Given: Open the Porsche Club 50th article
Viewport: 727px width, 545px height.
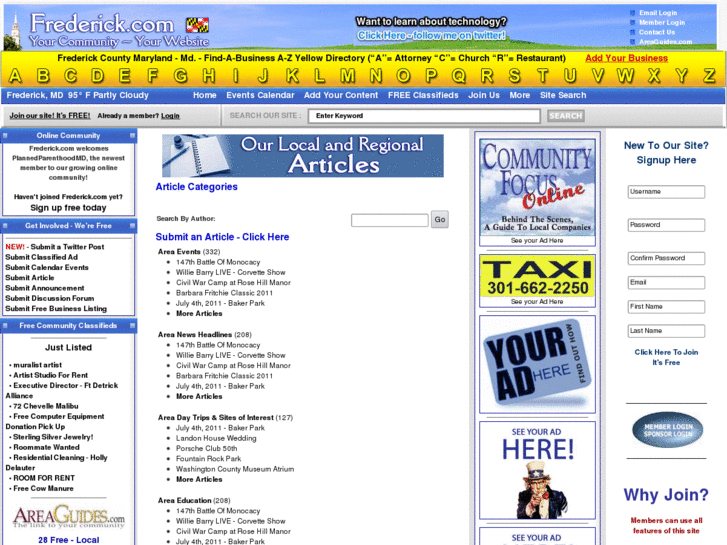Looking at the screenshot, I should (206, 449).
